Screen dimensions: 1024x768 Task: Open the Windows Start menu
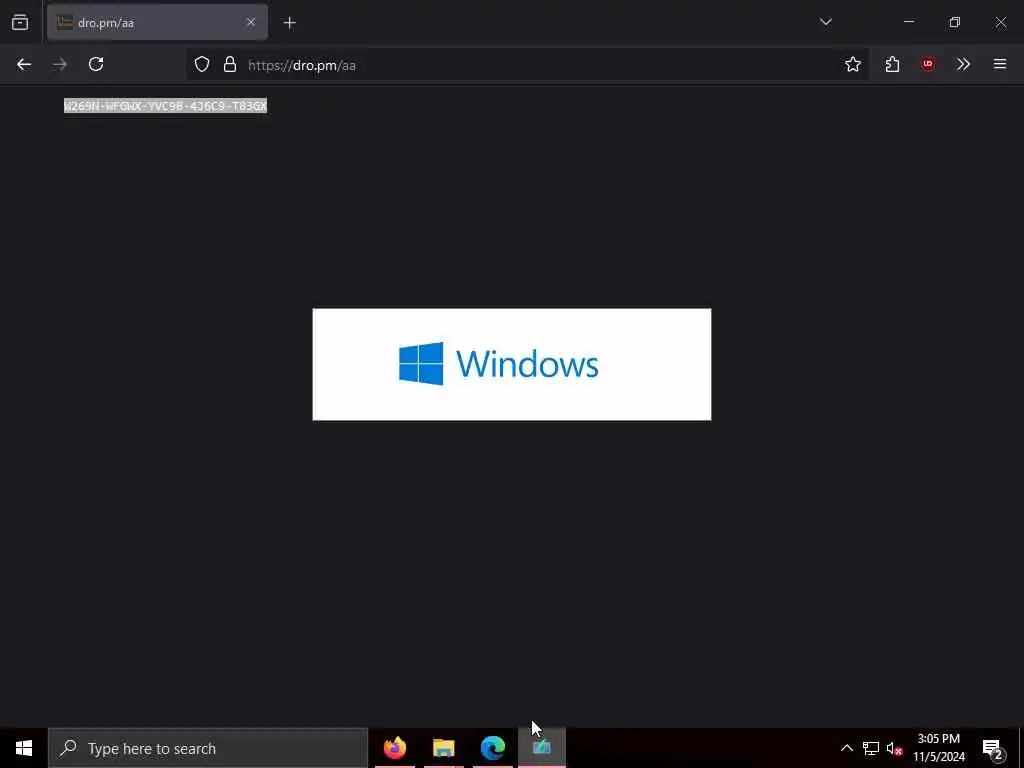(24, 748)
